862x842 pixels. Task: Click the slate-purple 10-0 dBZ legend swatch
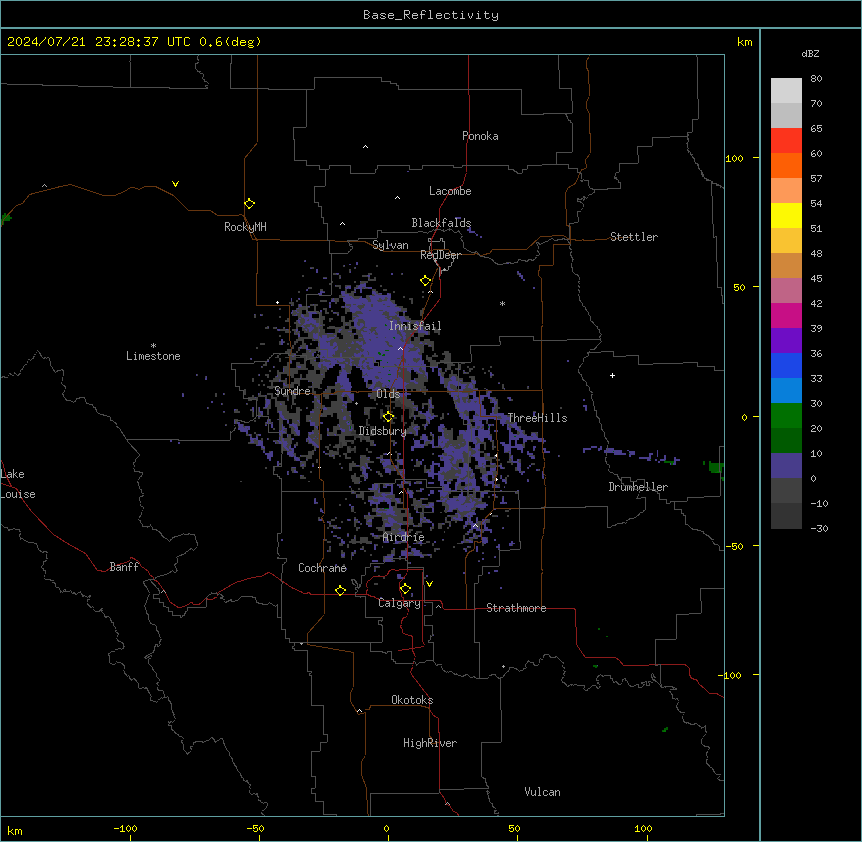pyautogui.click(x=786, y=466)
